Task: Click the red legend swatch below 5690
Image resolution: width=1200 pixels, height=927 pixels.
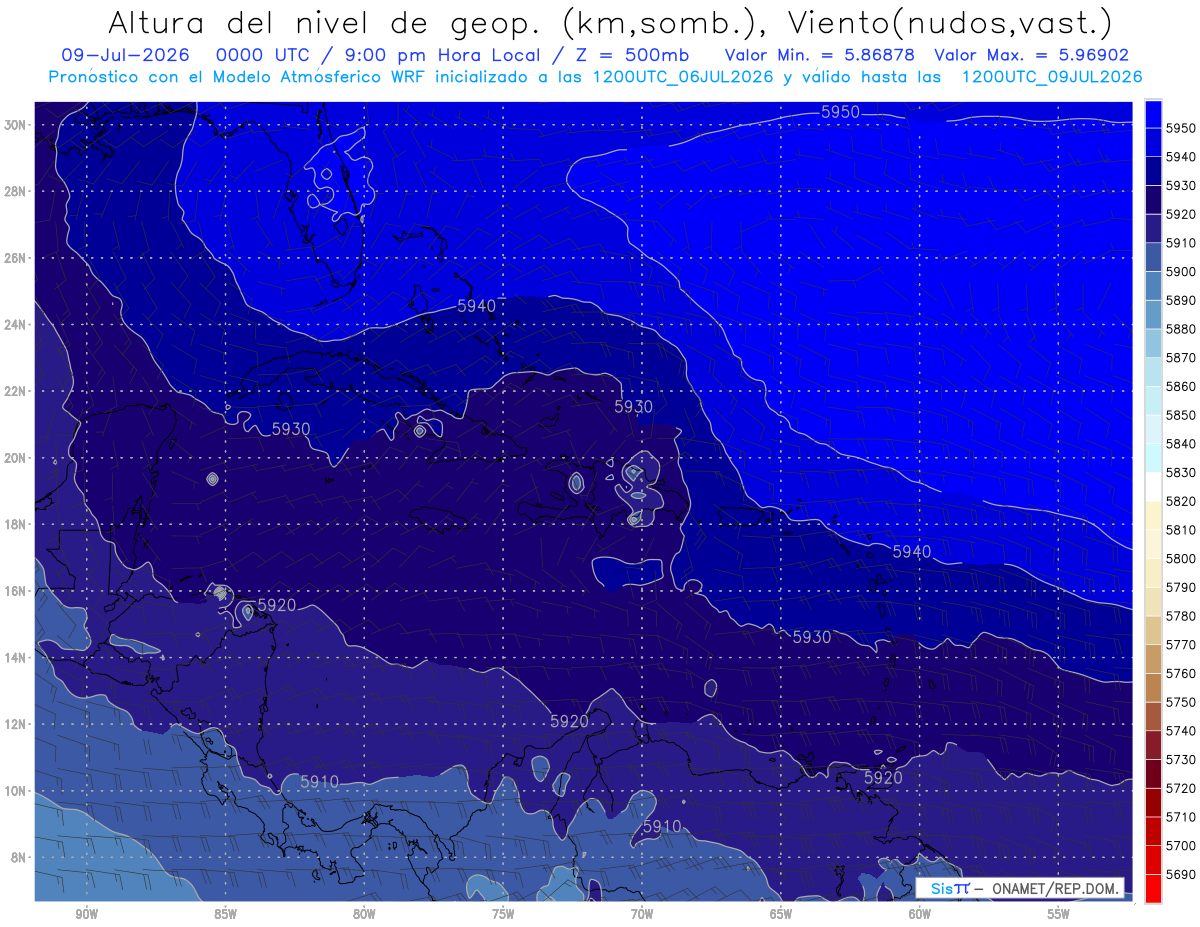Action: tap(1153, 887)
